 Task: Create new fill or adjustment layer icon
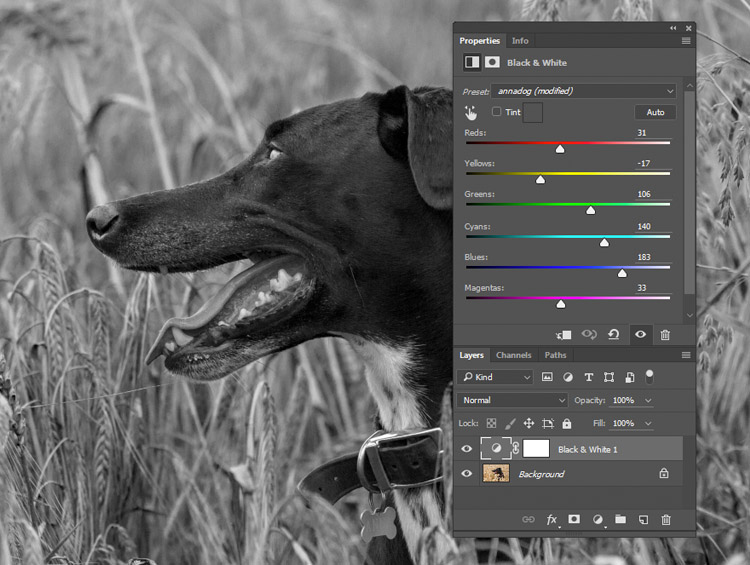[x=597, y=520]
